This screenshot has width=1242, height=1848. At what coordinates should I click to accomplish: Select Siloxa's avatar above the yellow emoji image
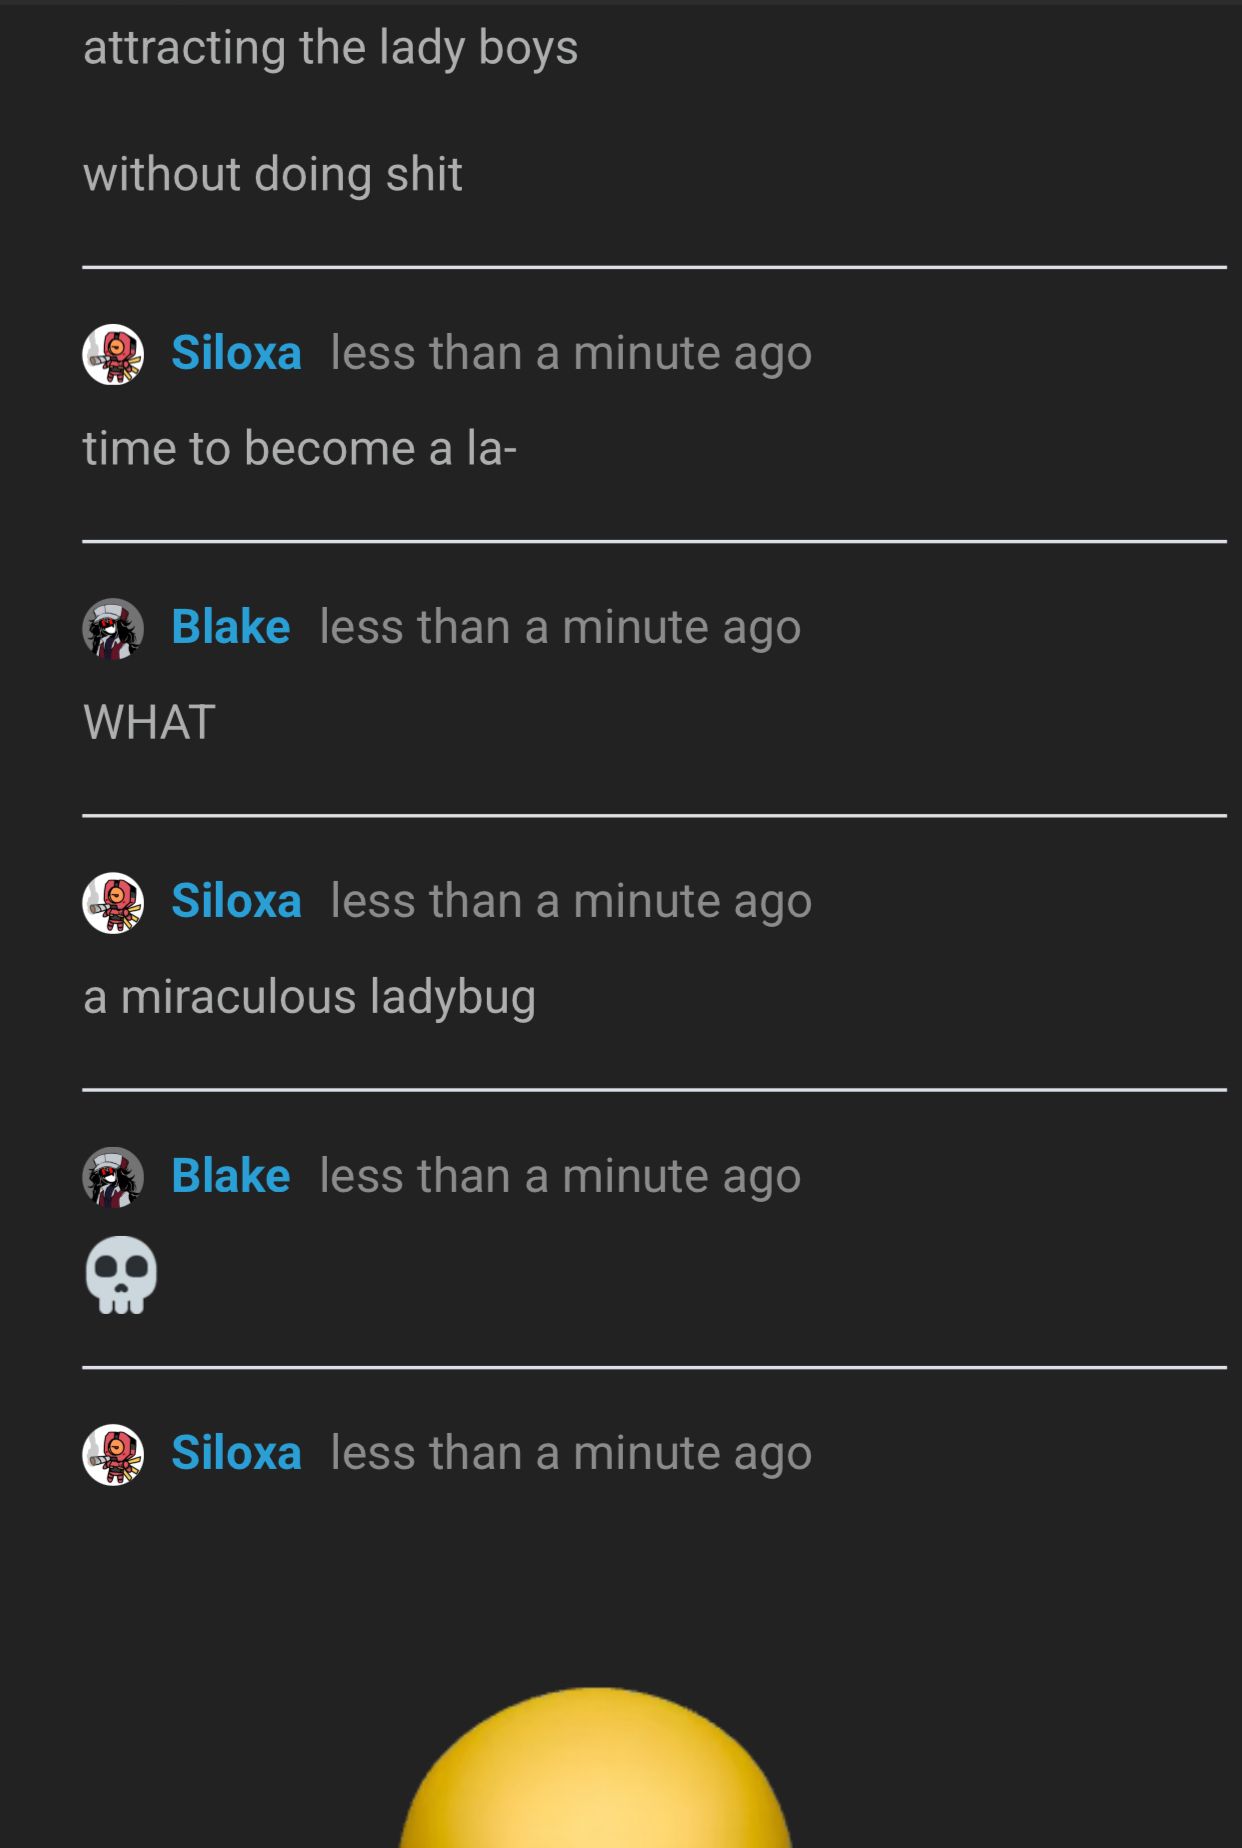pos(113,1455)
